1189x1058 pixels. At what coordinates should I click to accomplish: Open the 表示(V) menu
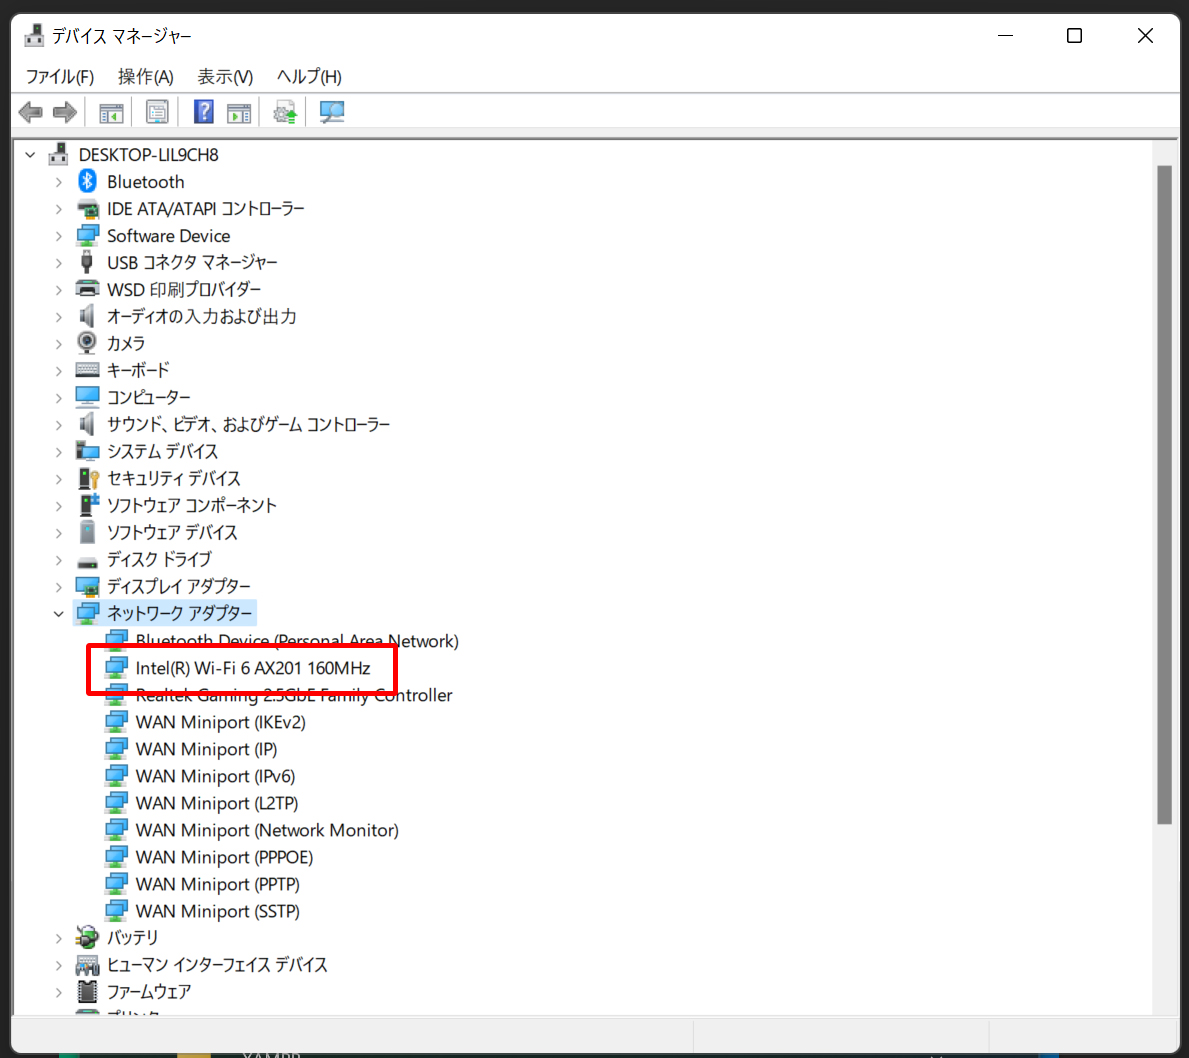224,77
